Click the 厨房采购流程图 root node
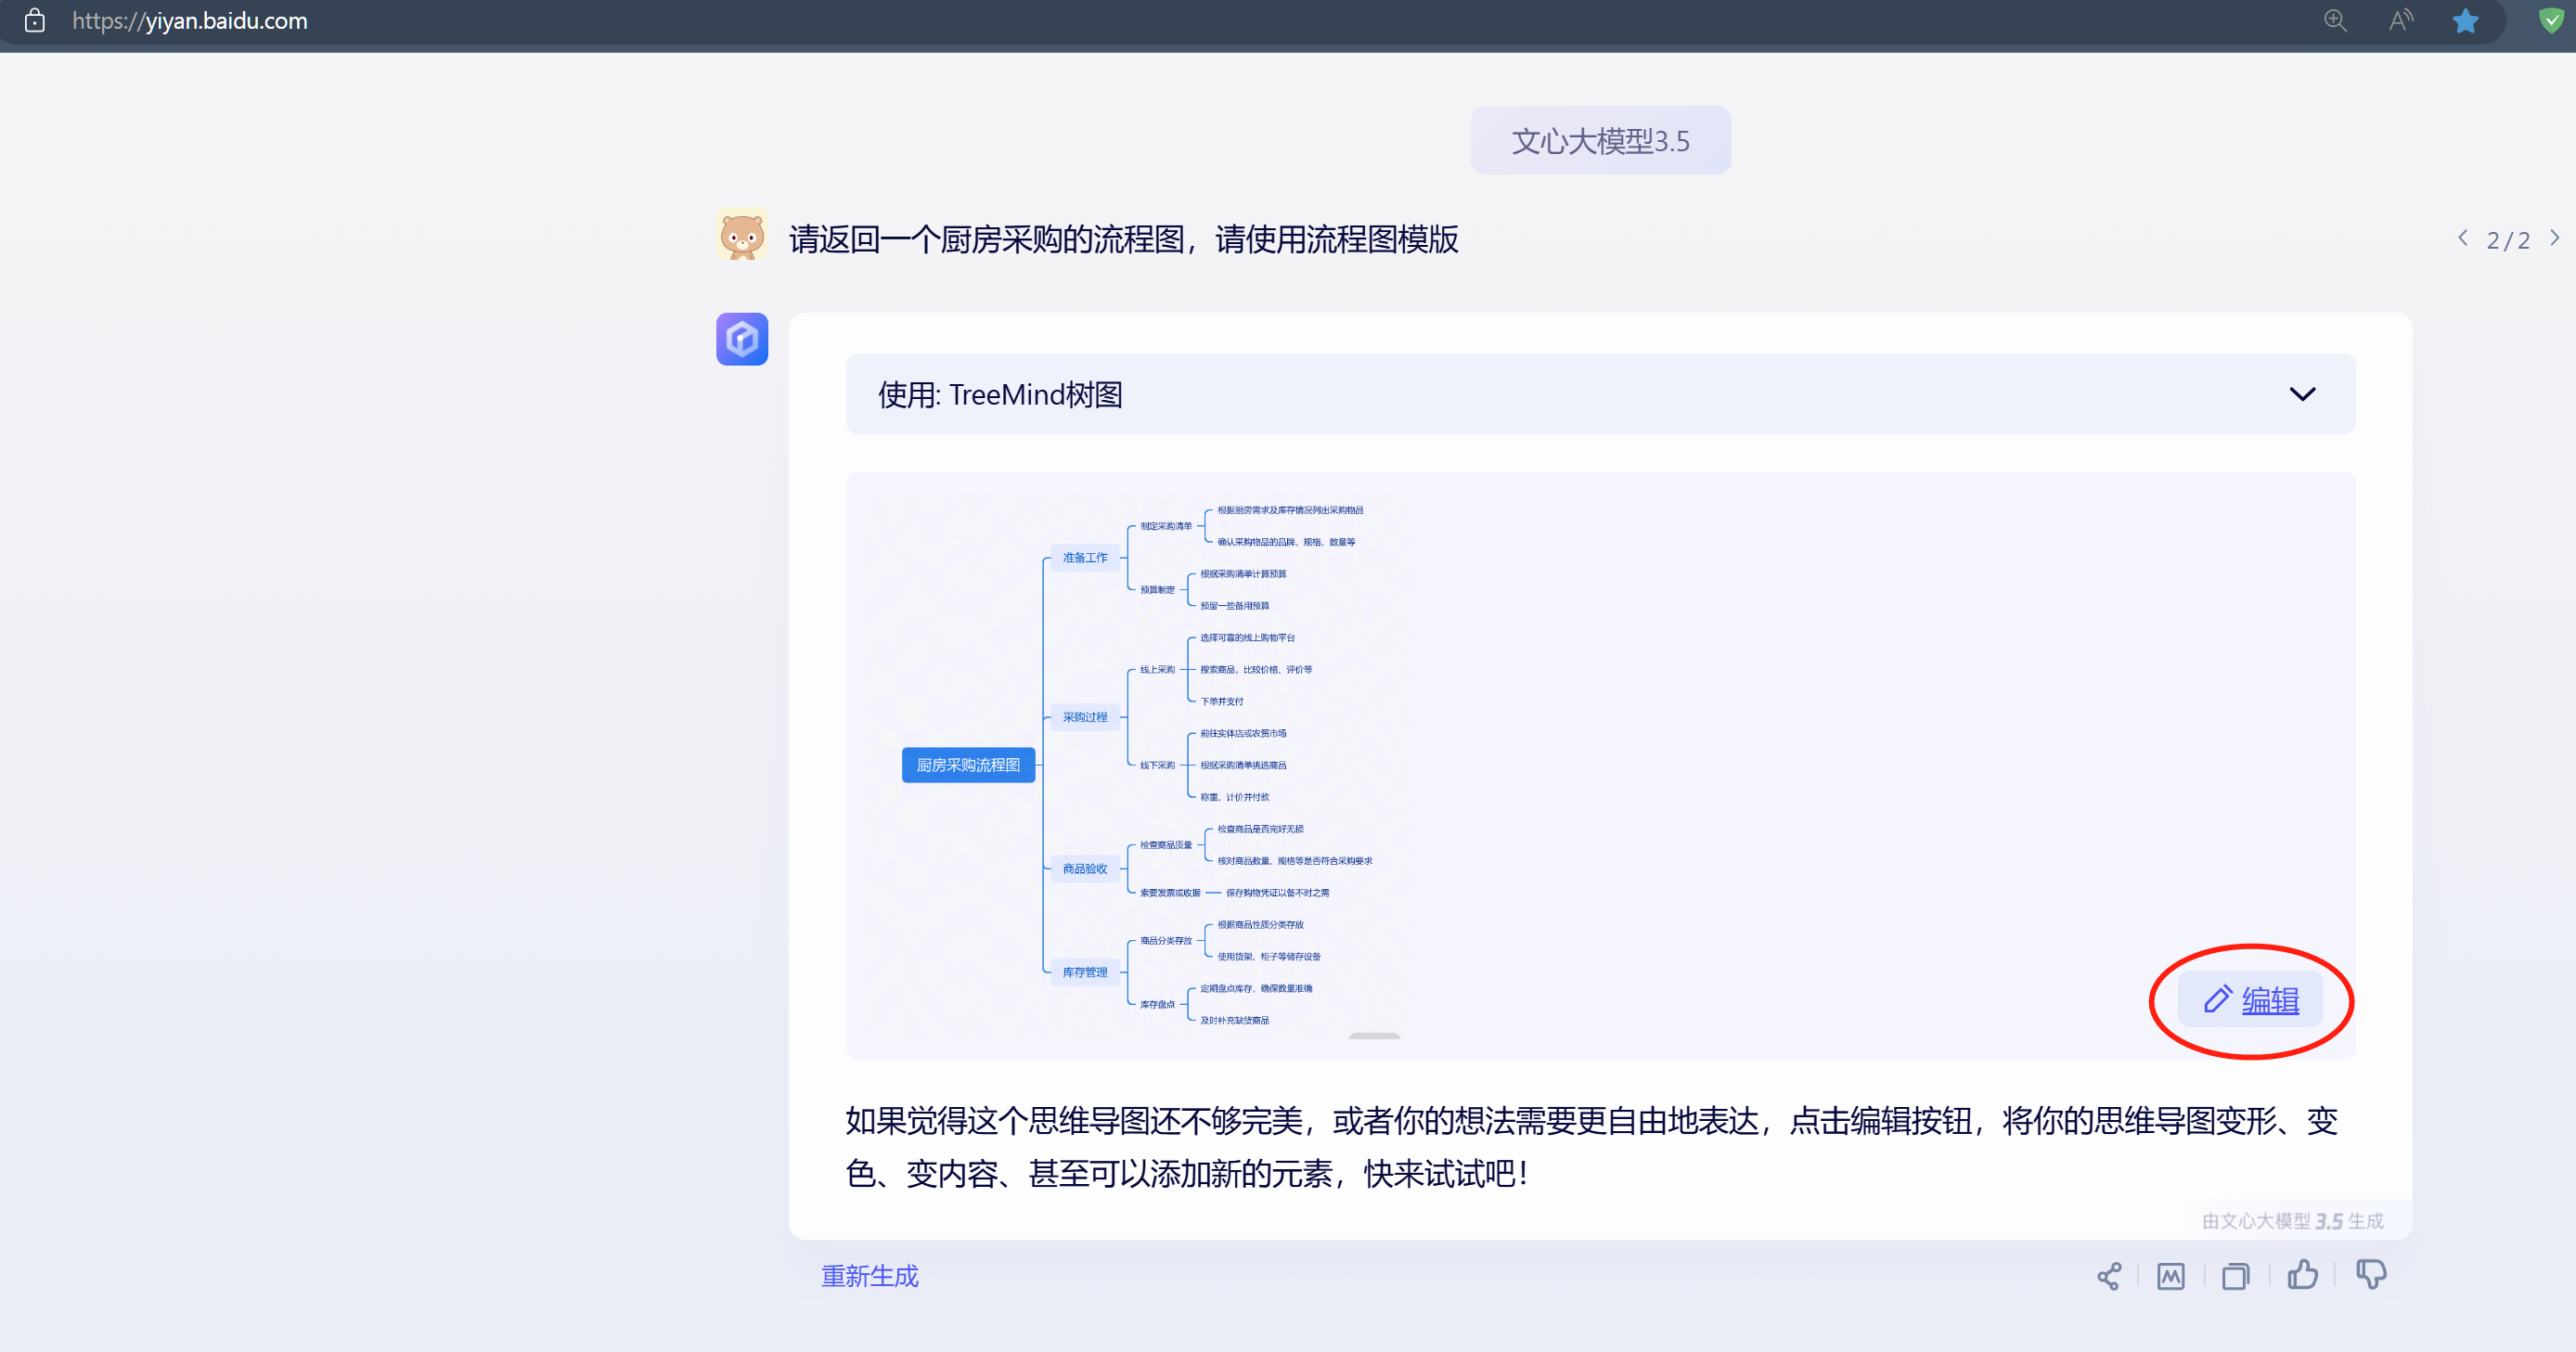Screen dimensions: 2576x1352 tap(968, 765)
